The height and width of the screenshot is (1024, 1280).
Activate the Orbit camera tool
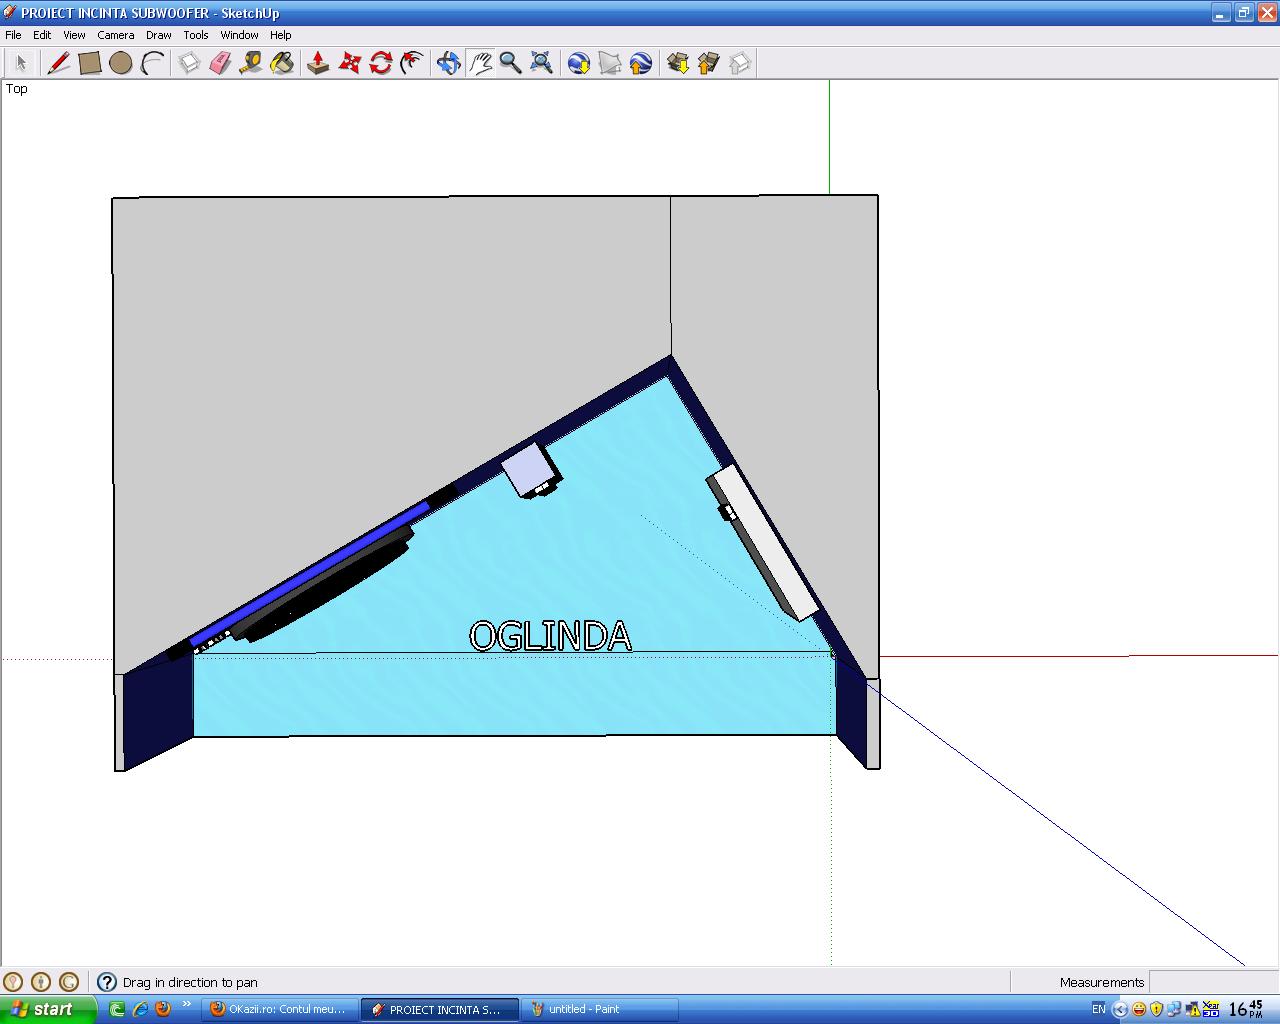coord(448,63)
